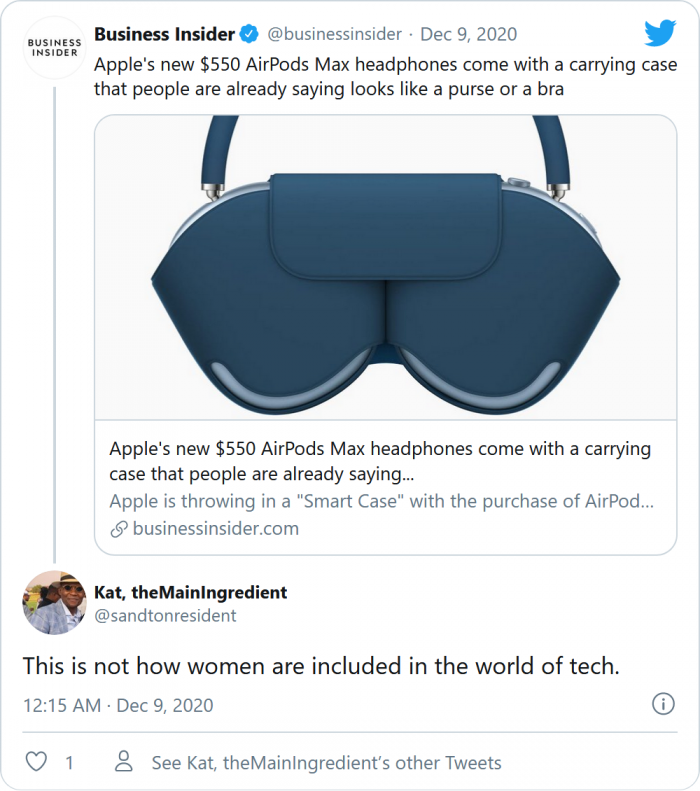Click the heart like icon
The width and height of the screenshot is (700, 791).
36,762
